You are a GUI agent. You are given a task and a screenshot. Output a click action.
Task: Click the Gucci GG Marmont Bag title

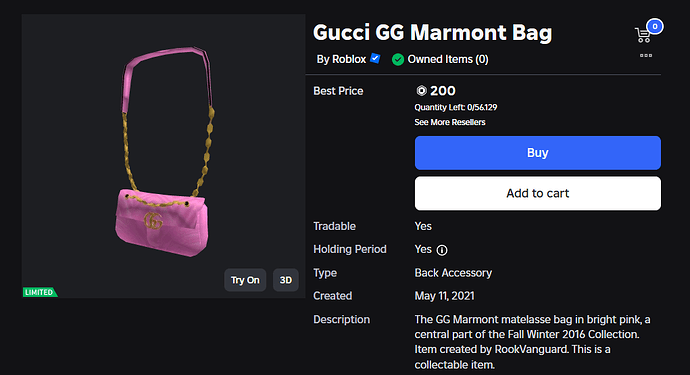click(x=432, y=33)
